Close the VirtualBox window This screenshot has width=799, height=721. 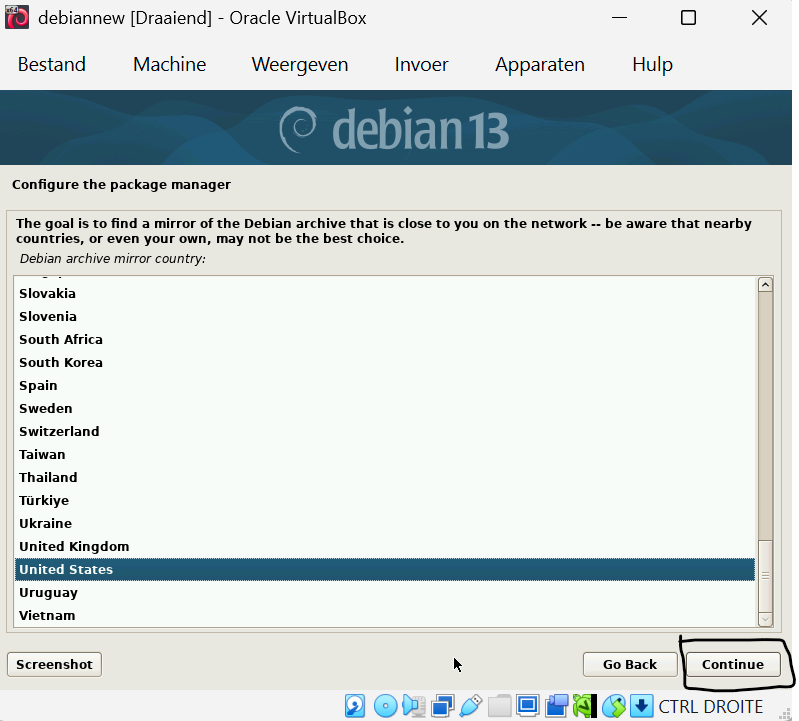click(759, 18)
